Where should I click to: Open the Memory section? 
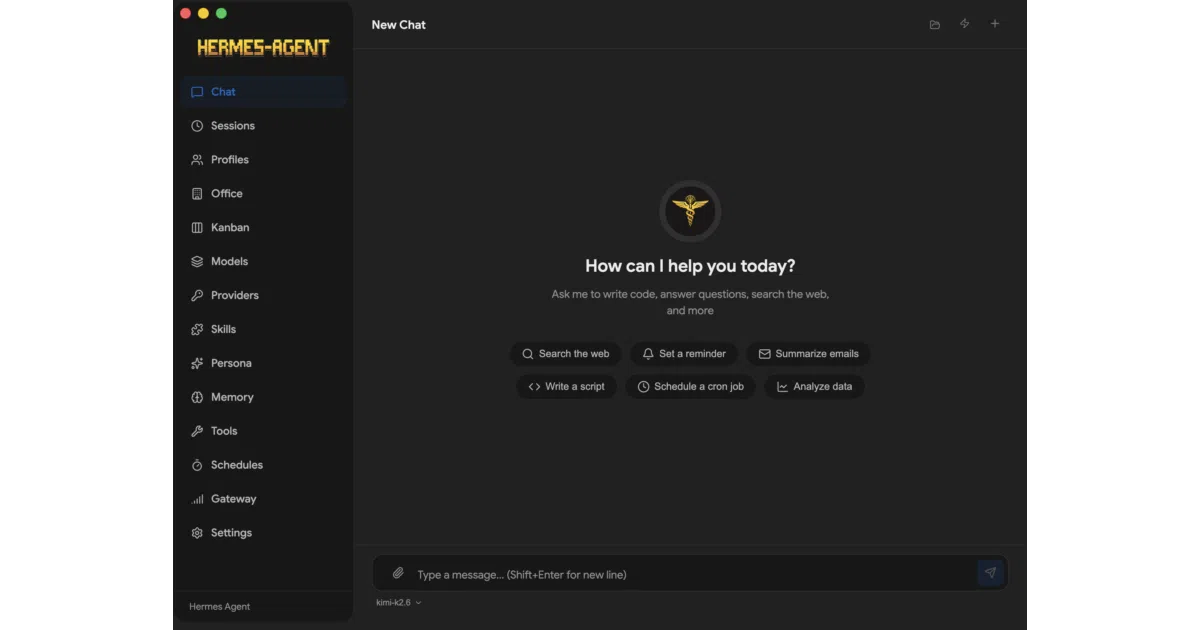pyautogui.click(x=265, y=398)
